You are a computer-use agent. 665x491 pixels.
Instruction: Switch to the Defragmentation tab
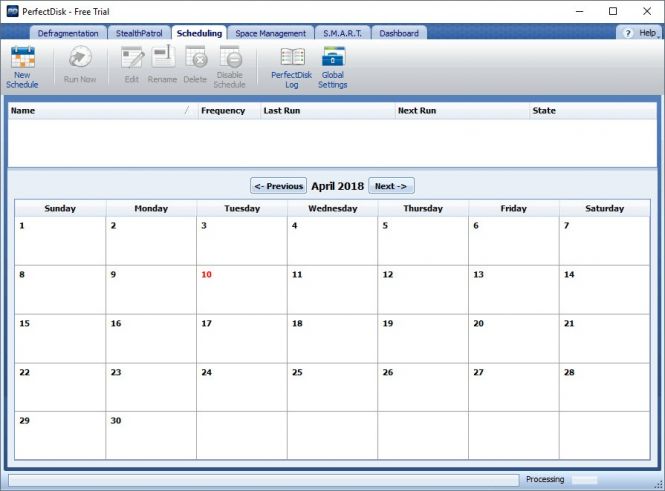click(x=68, y=33)
